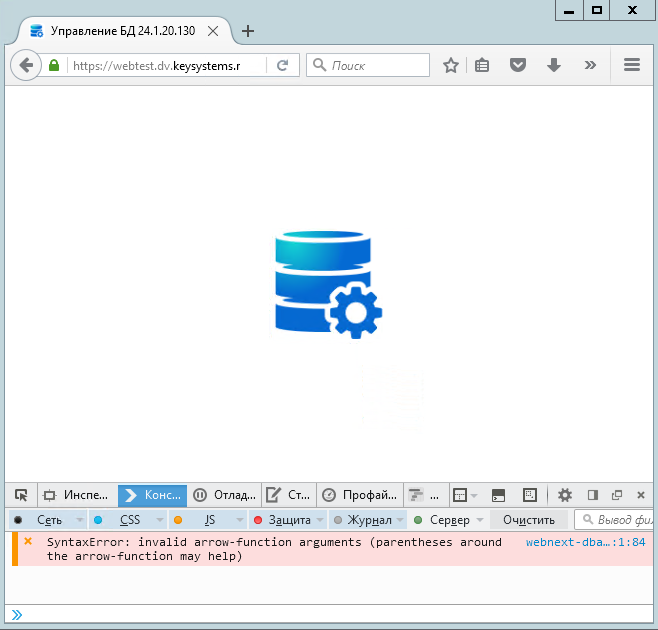Click the Очистить console button
The height and width of the screenshot is (630, 658).
[x=529, y=520]
